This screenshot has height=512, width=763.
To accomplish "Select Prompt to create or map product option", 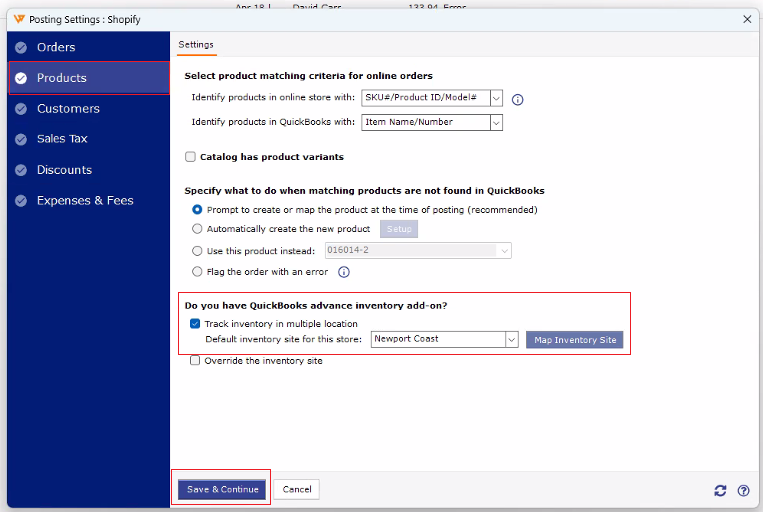I will point(197,209).
